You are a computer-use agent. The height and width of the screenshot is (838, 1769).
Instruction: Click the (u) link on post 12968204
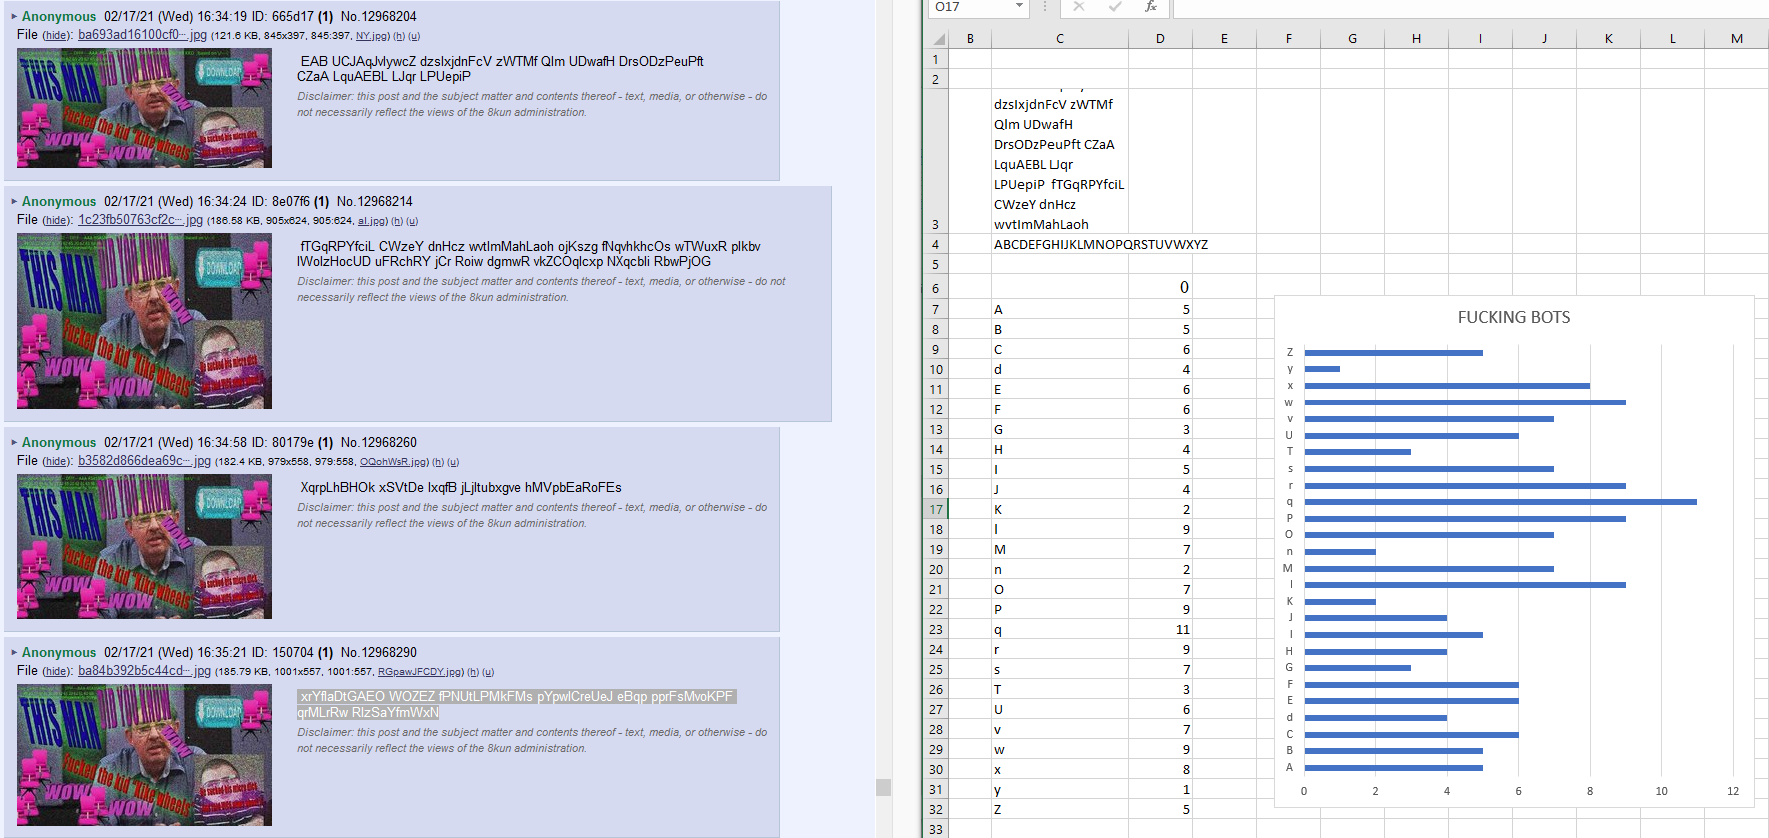click(414, 36)
